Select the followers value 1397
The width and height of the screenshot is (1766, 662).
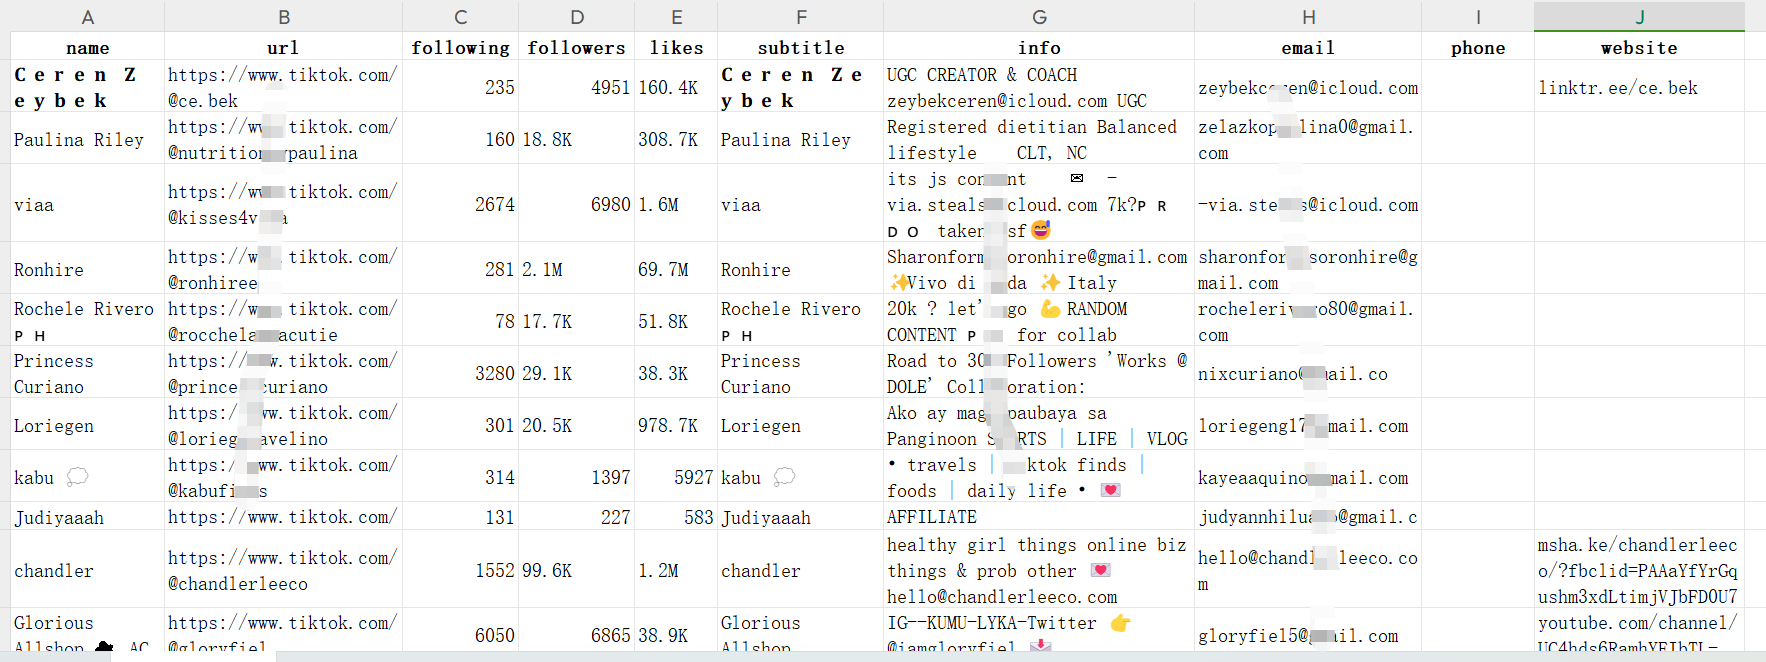coord(577,477)
